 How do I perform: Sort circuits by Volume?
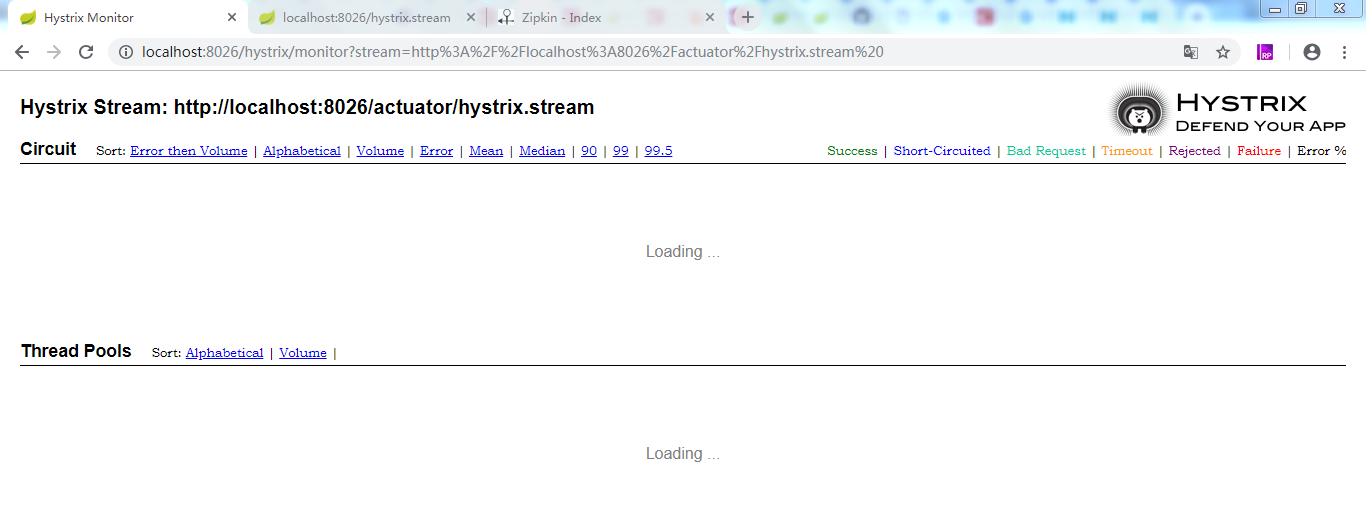[380, 151]
